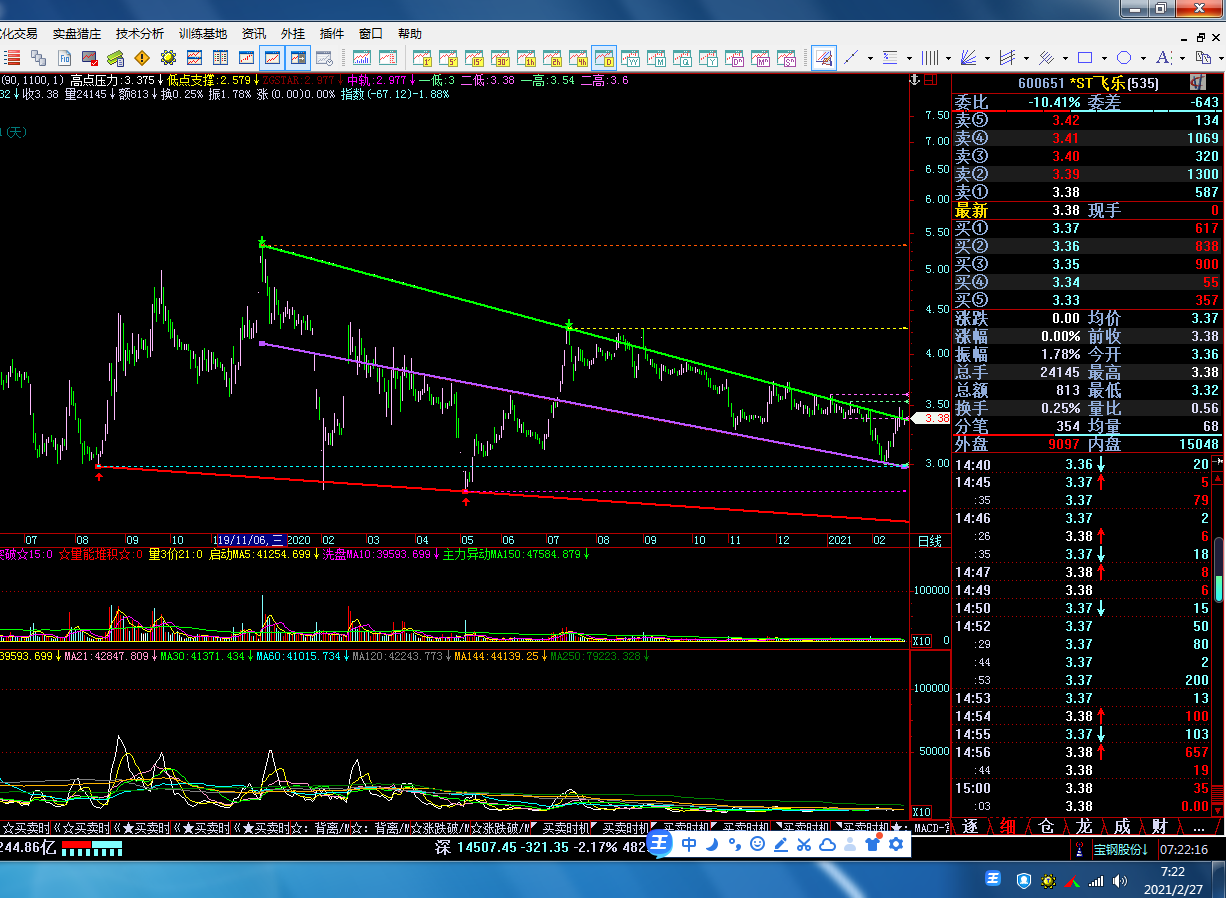Image resolution: width=1226 pixels, height=898 pixels.
Task: Click the table columns toolbar icon
Action: [220, 57]
